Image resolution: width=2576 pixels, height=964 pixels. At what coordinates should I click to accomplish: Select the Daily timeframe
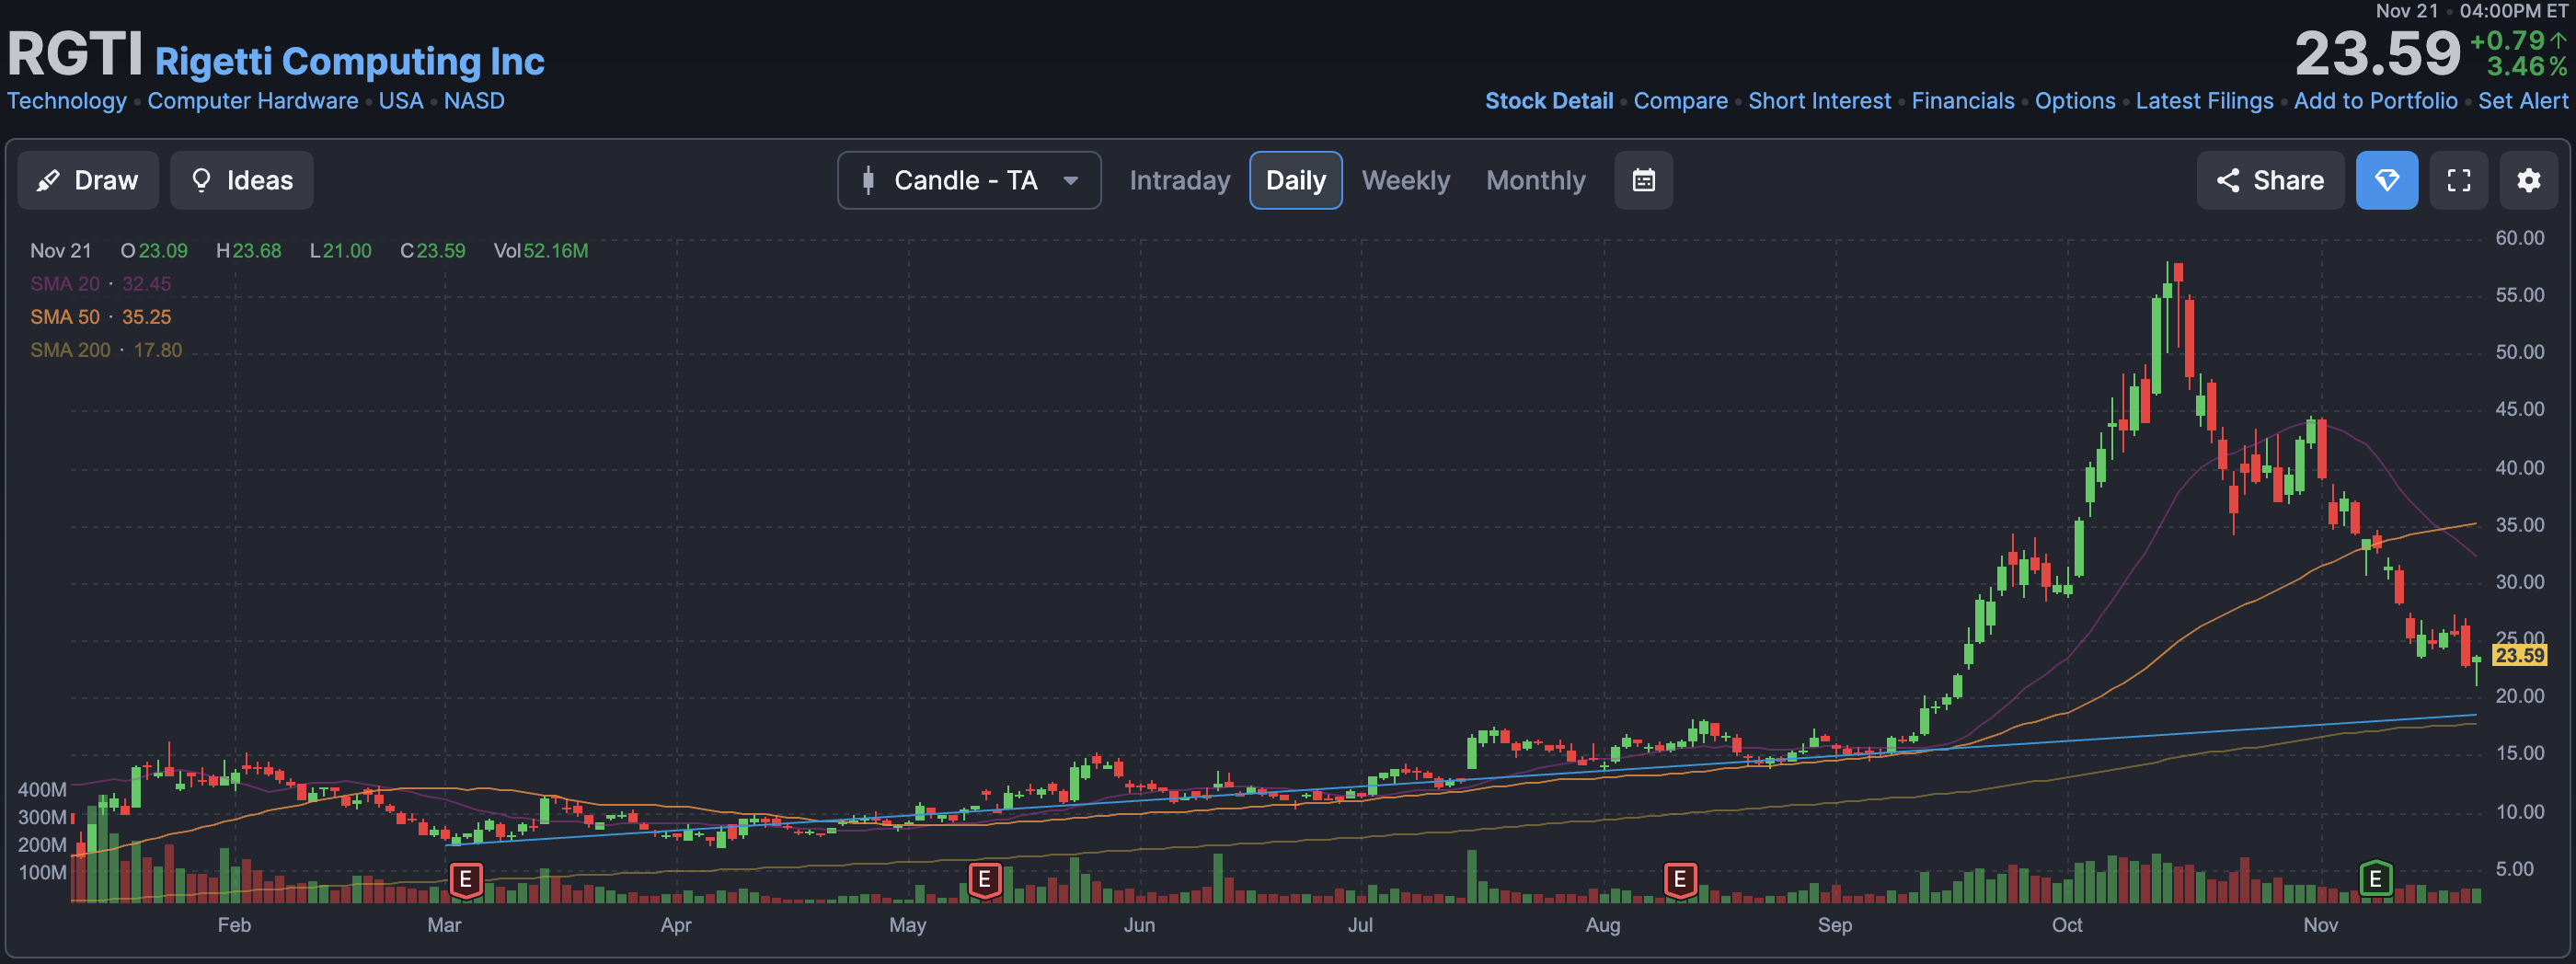pyautogui.click(x=1295, y=180)
